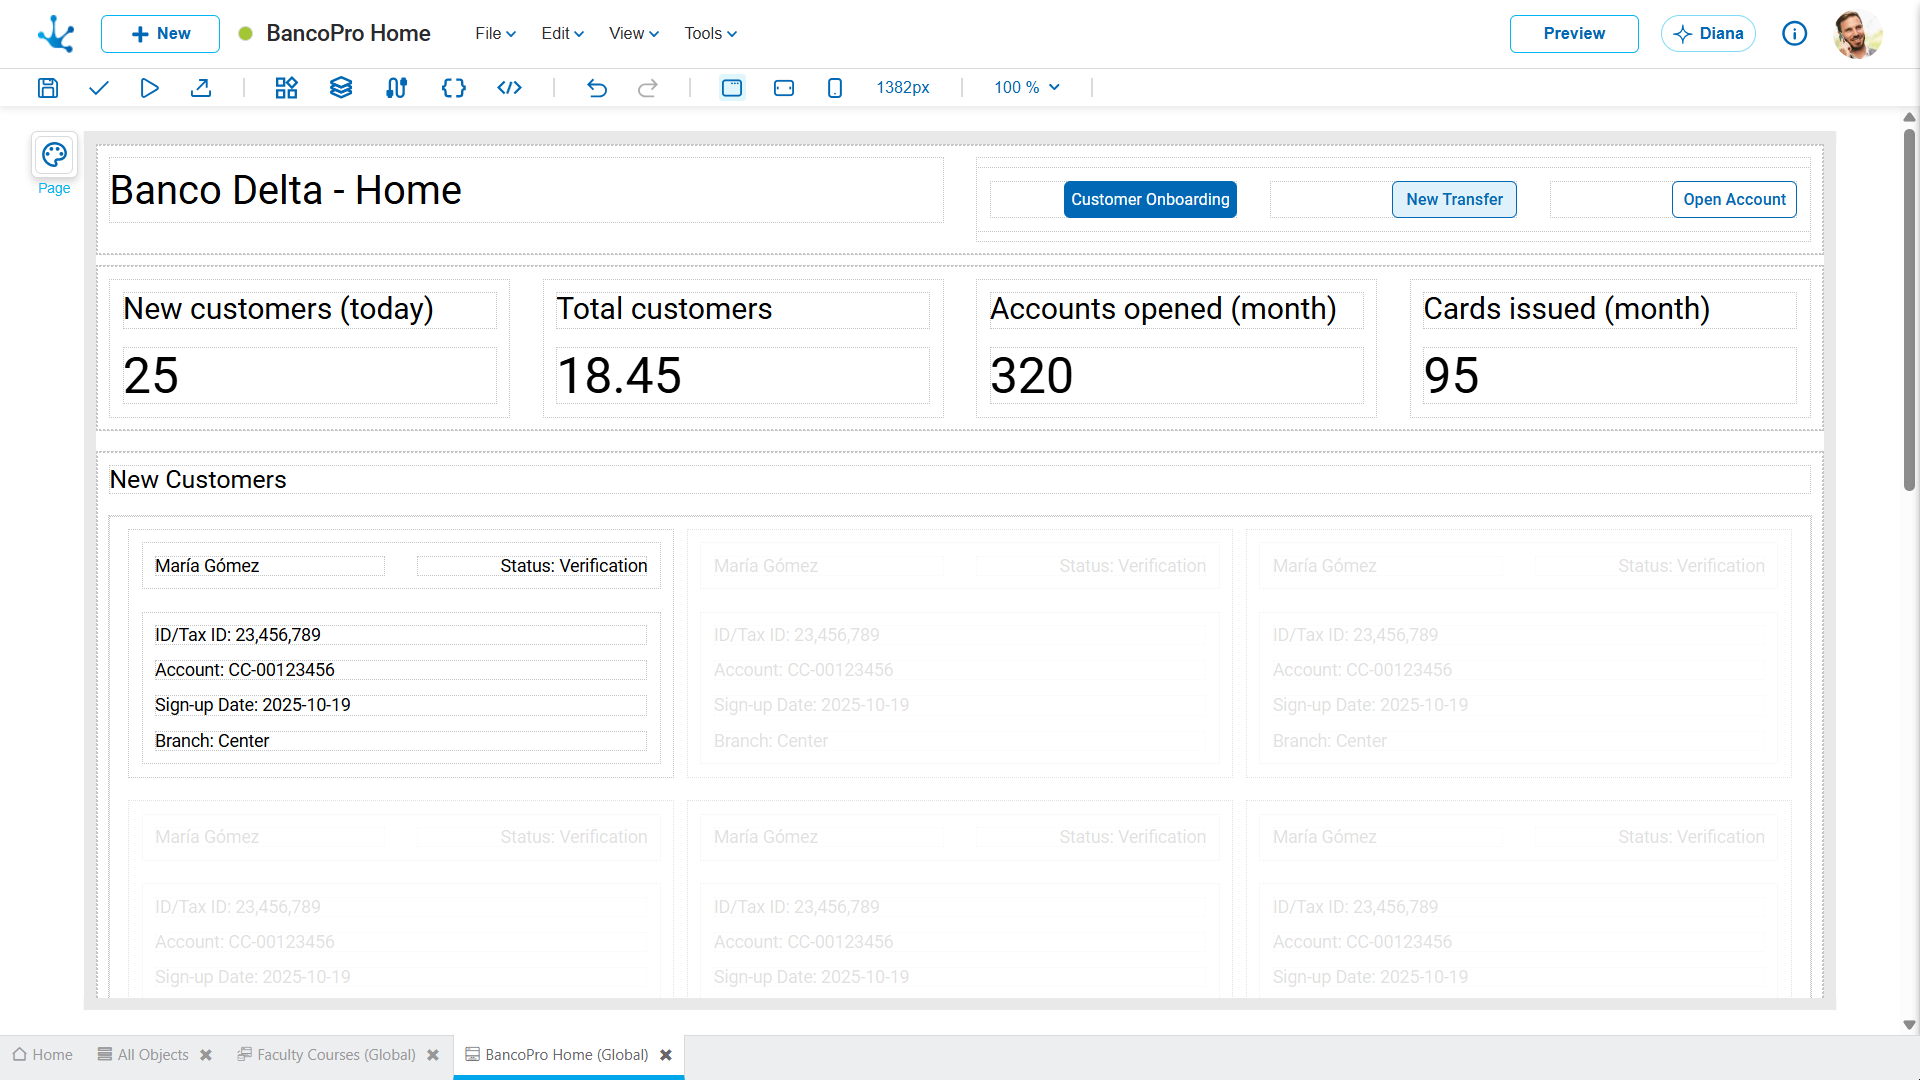This screenshot has width=1920, height=1080.
Task: Click the Save icon in toolbar
Action: click(x=48, y=88)
